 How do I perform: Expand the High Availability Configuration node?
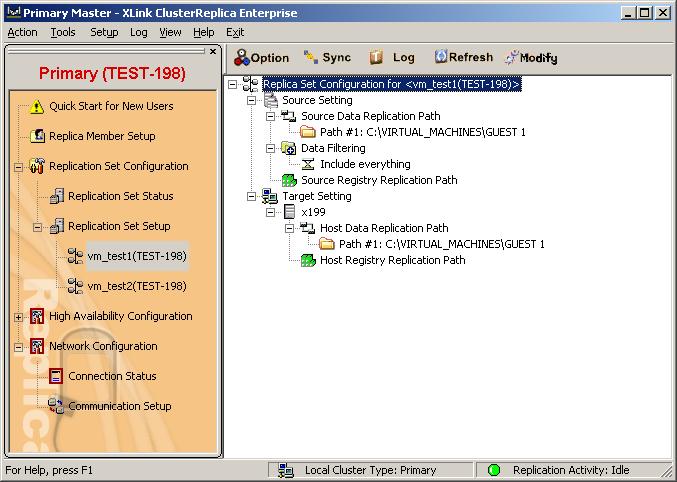18,316
